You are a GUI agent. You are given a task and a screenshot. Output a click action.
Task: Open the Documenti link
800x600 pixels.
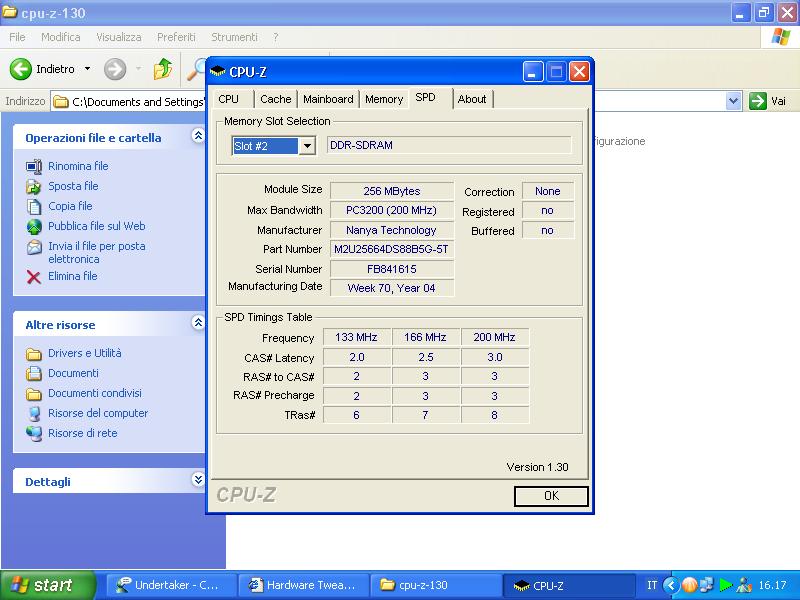tap(73, 373)
